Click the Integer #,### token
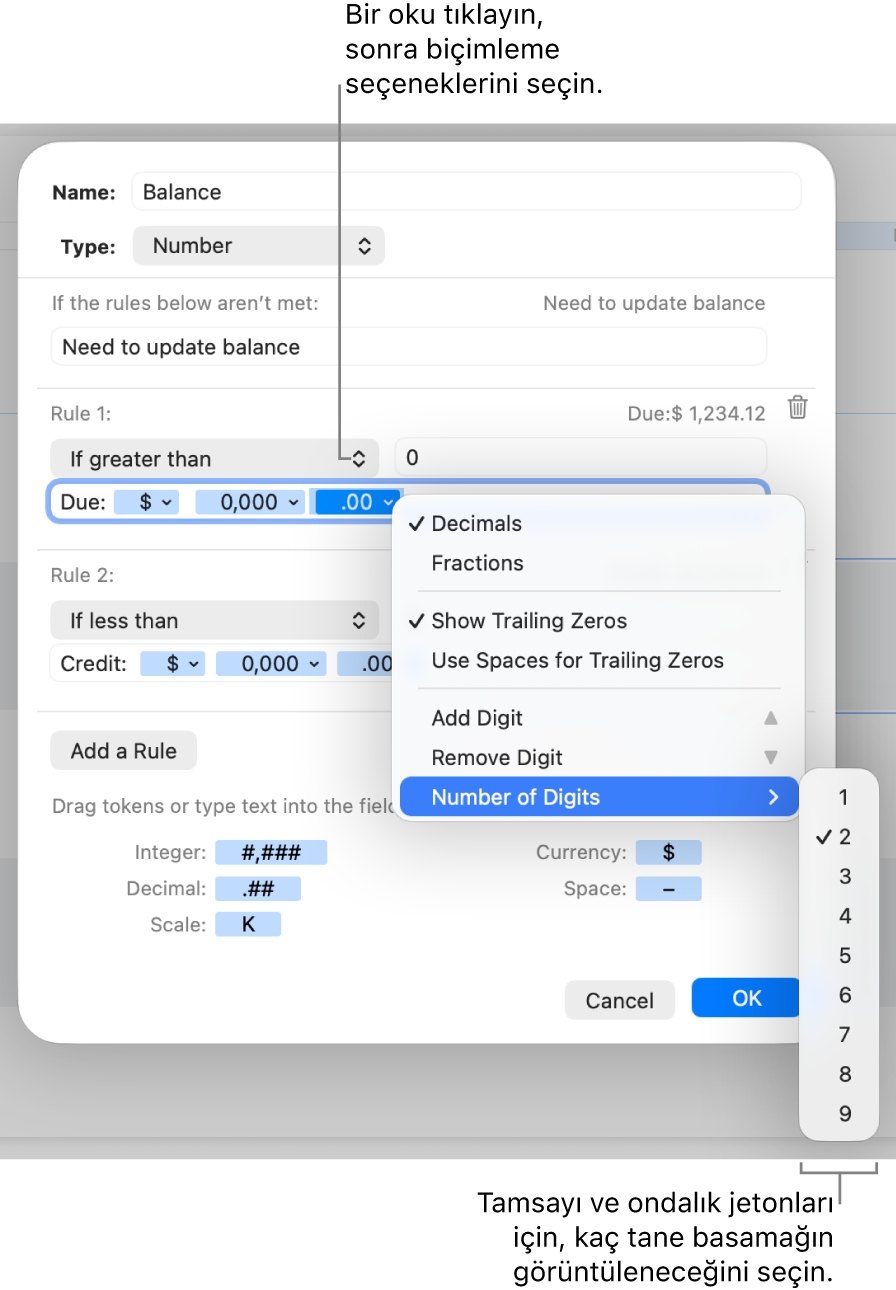This screenshot has width=896, height=1290. (271, 853)
